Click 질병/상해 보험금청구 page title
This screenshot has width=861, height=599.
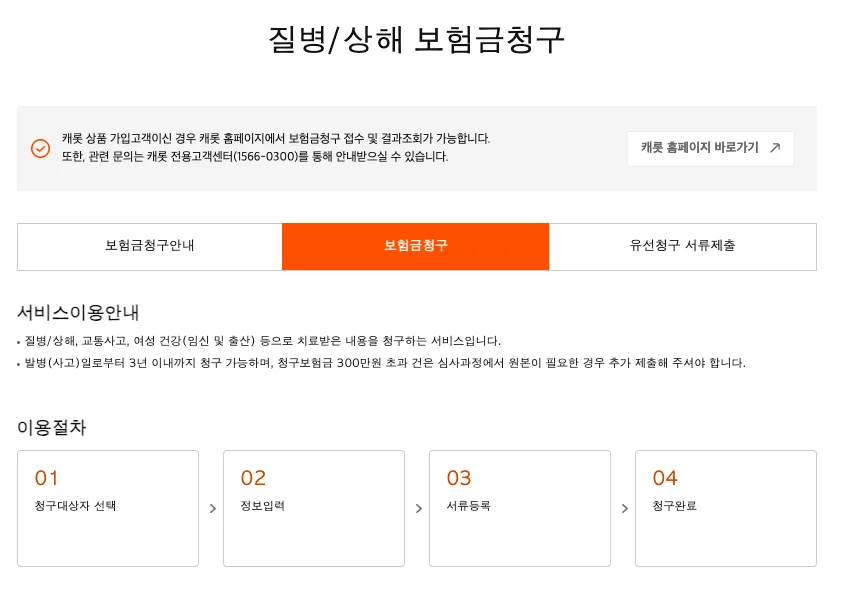416,40
